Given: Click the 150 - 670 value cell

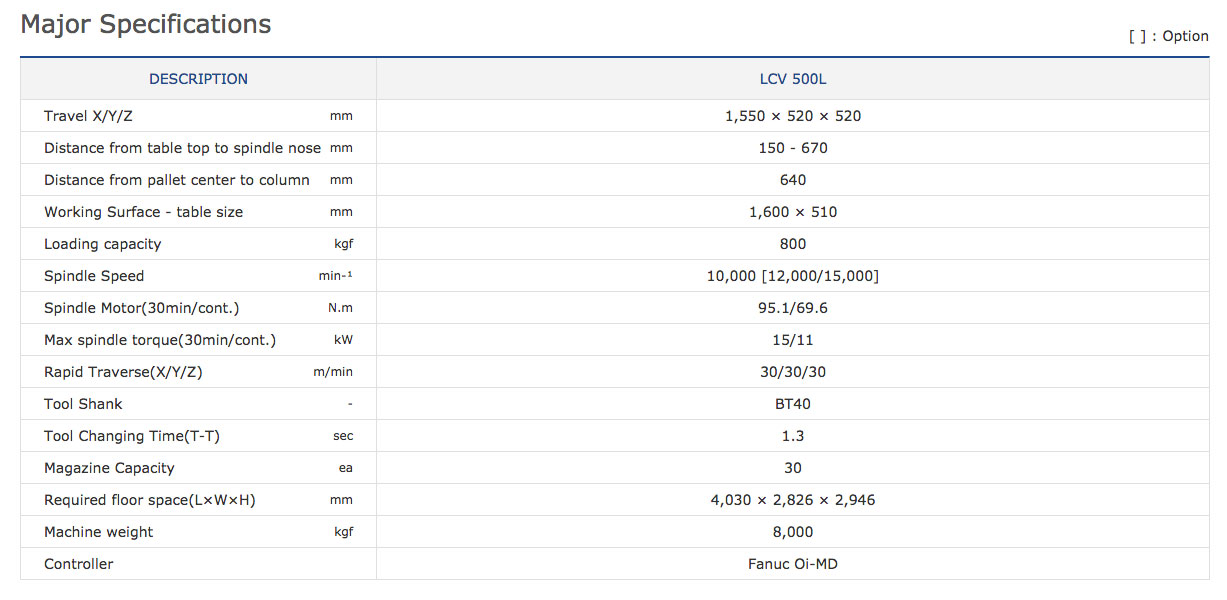Looking at the screenshot, I should (792, 148).
